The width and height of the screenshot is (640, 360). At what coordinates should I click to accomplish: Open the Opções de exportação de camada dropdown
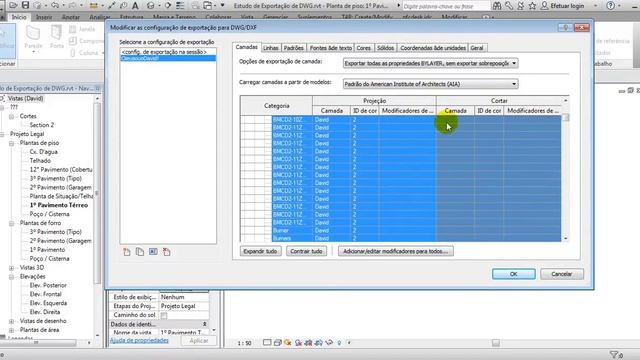coord(431,63)
